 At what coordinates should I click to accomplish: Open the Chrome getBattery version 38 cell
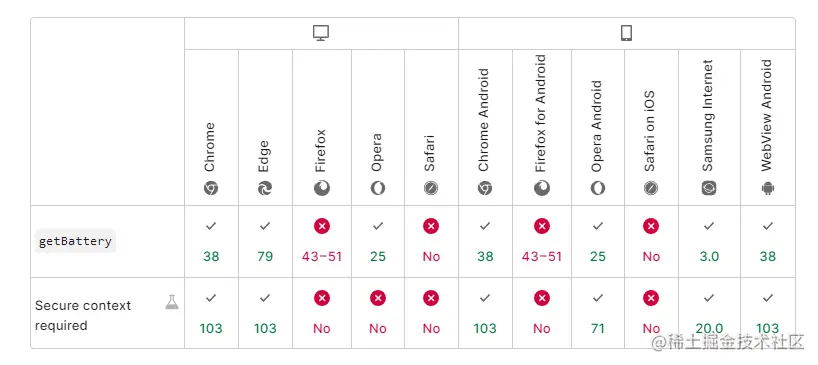211,241
